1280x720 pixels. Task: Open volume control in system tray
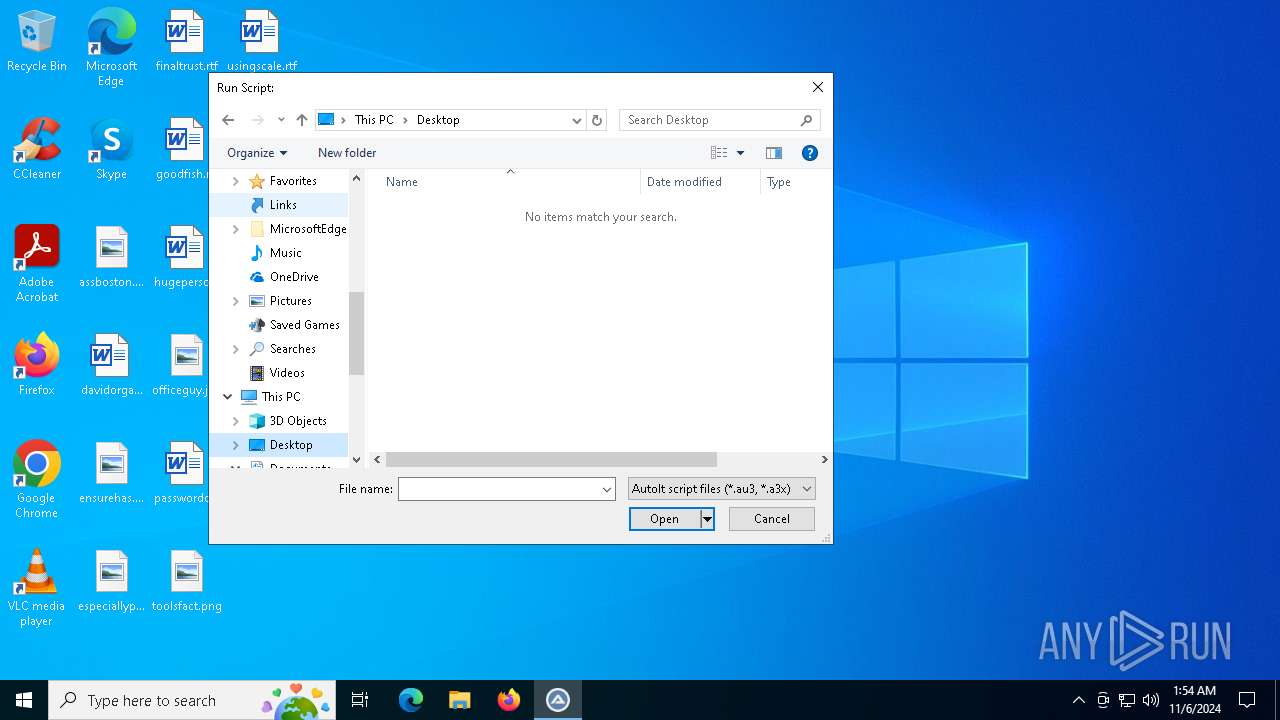tap(1151, 700)
